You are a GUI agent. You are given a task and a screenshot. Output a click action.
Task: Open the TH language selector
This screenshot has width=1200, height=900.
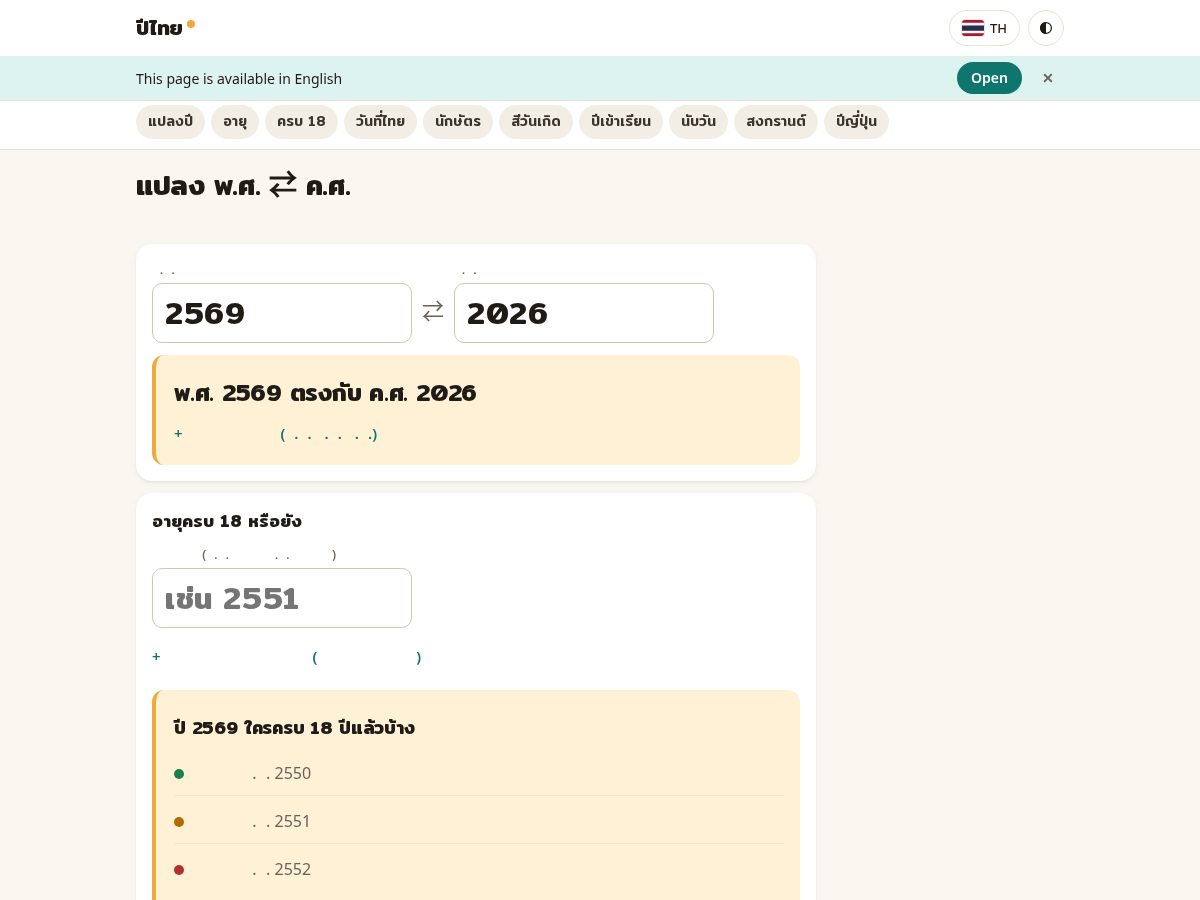(x=984, y=28)
